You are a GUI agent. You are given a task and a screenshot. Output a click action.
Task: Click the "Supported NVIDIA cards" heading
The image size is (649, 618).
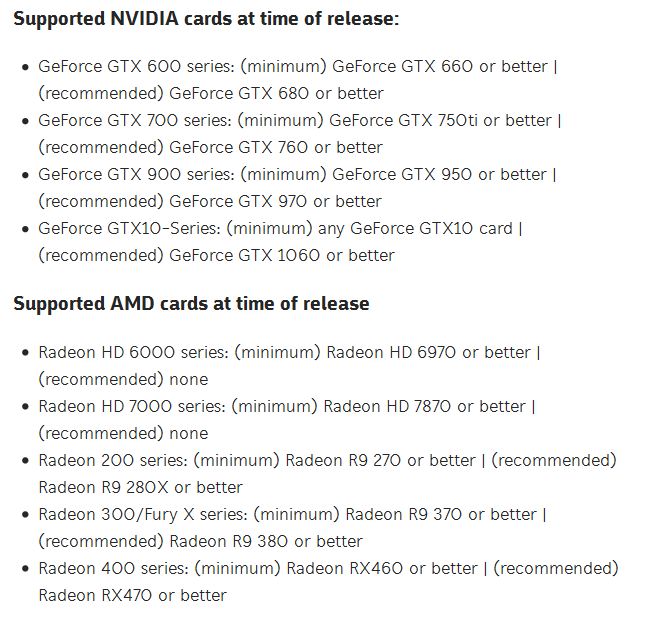pos(206,20)
